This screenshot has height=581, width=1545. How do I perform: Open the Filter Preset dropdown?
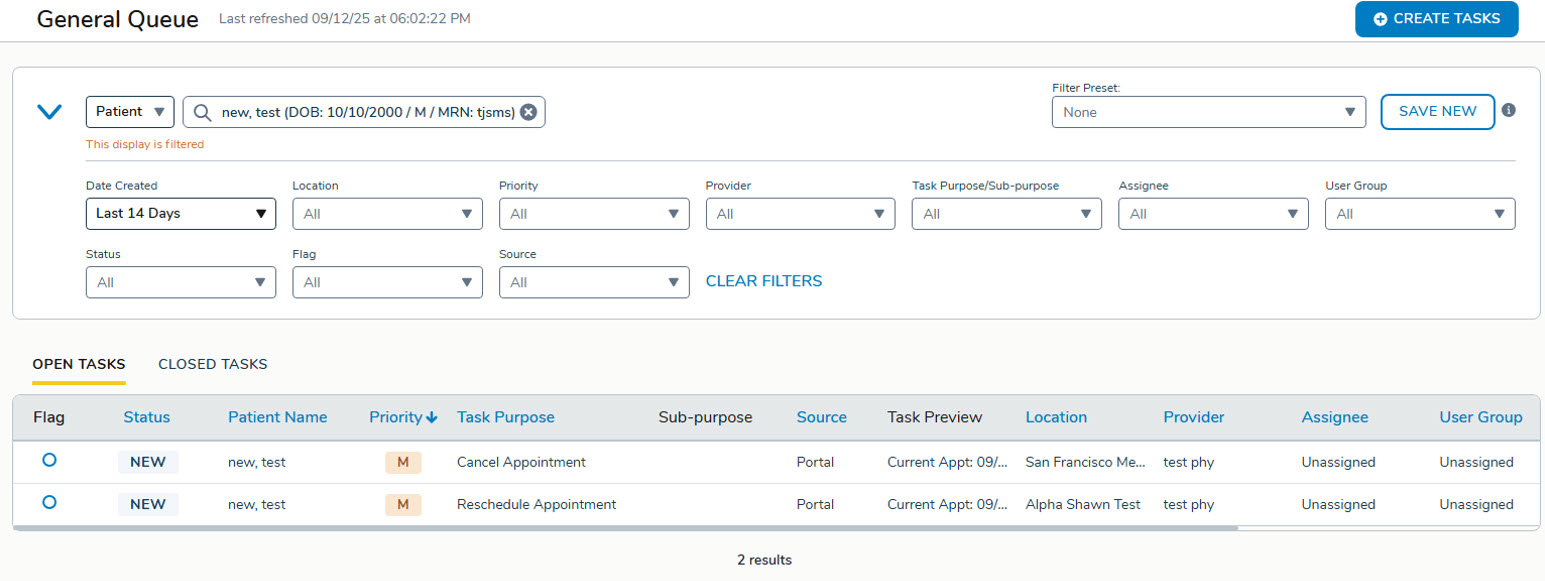coord(1208,112)
